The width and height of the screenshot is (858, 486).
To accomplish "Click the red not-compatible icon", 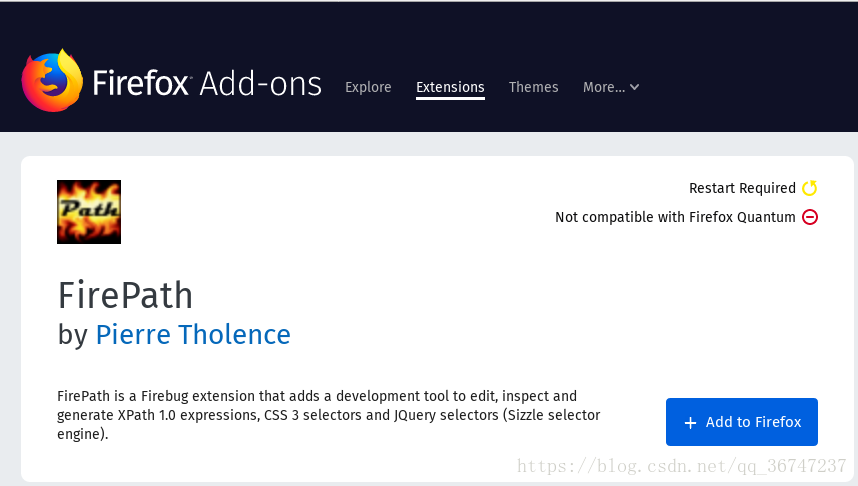I will tap(810, 217).
